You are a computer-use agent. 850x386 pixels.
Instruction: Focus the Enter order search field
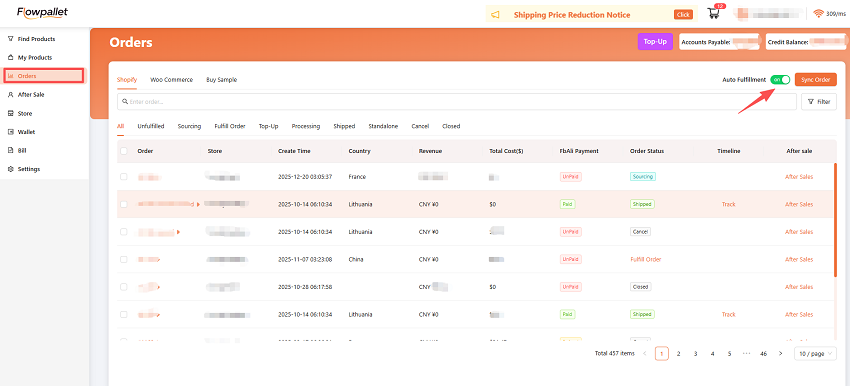[x=457, y=101]
